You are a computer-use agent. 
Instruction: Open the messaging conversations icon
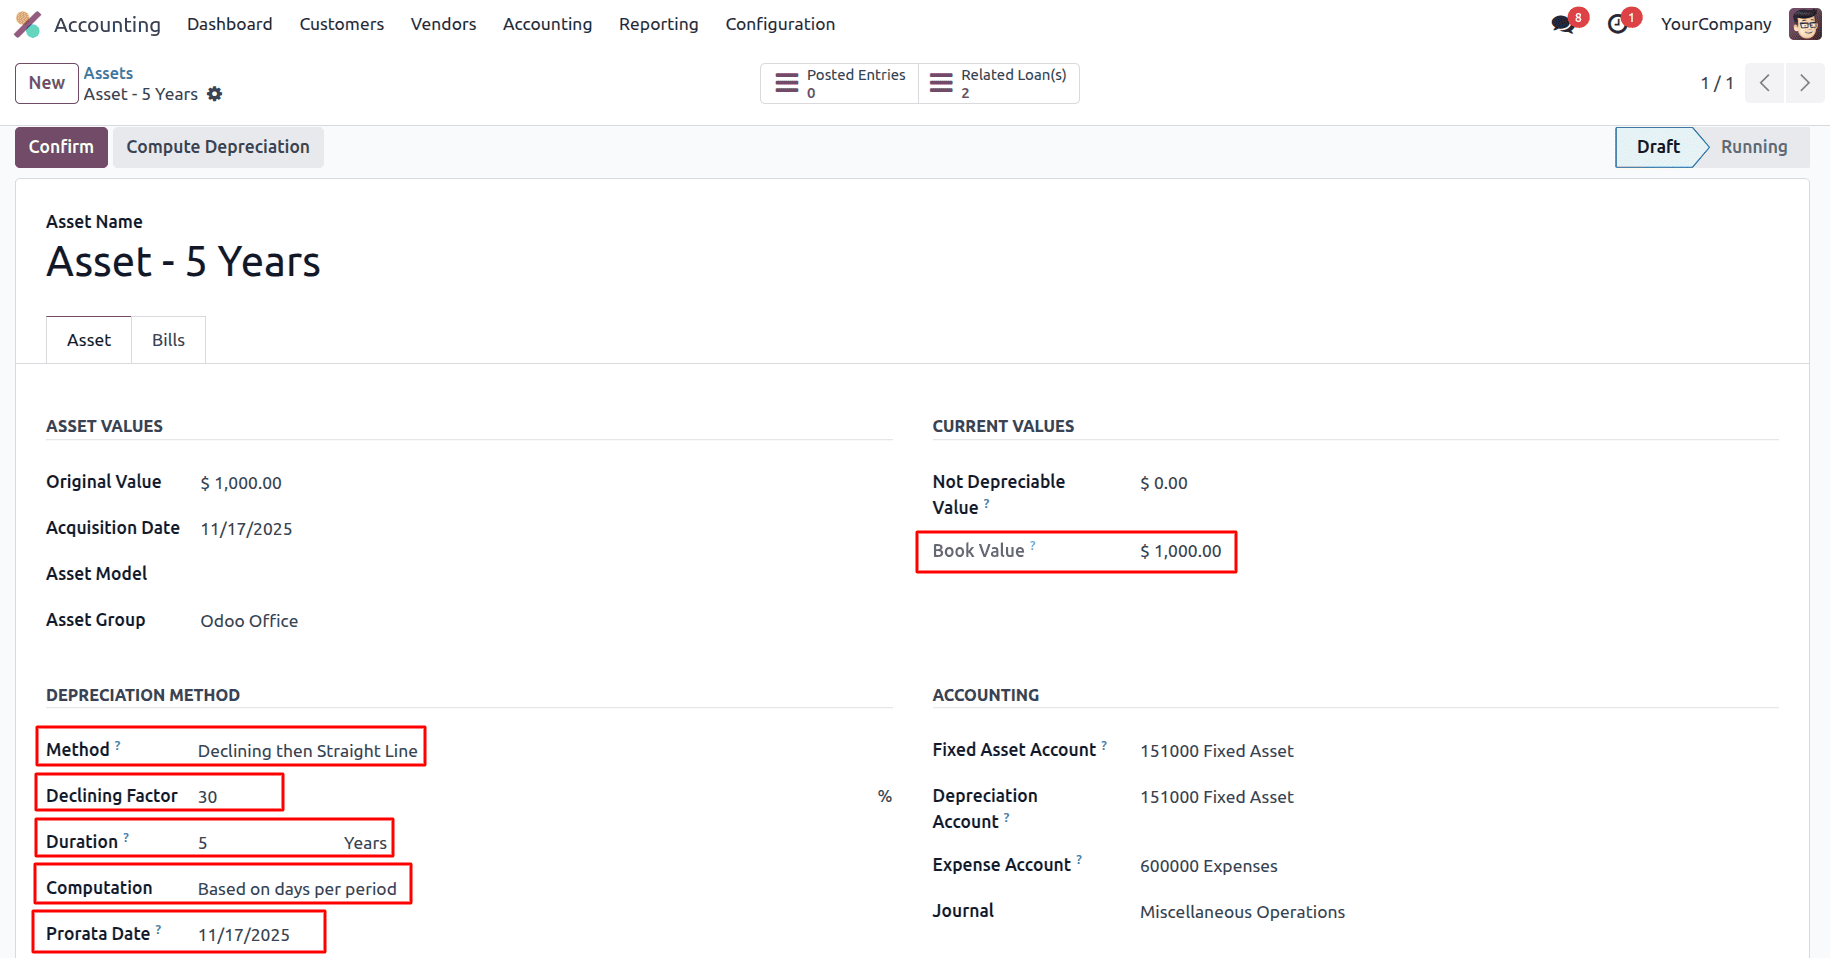(1561, 22)
